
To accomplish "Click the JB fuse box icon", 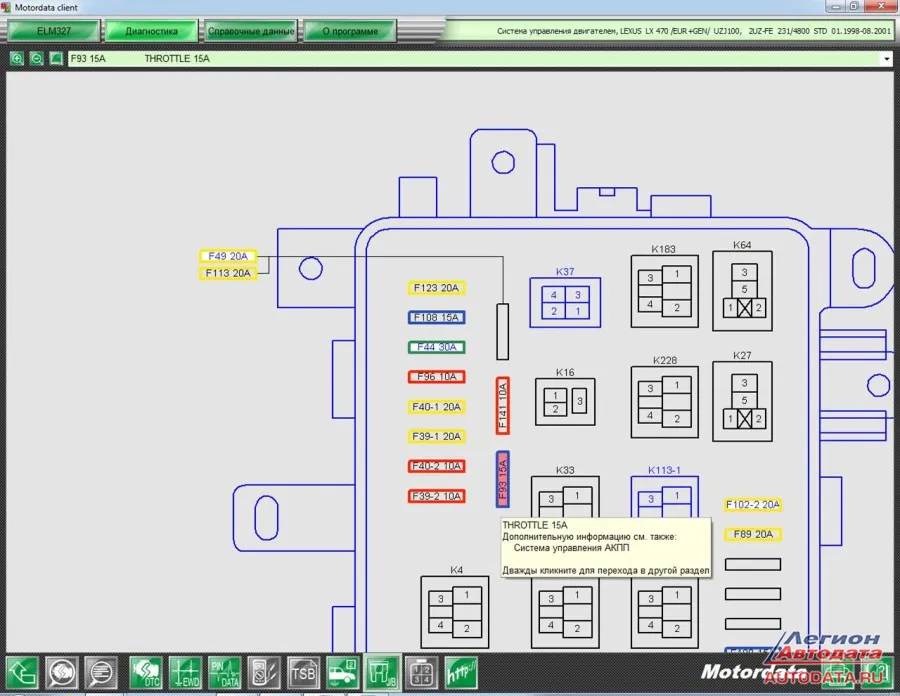I will 382,672.
